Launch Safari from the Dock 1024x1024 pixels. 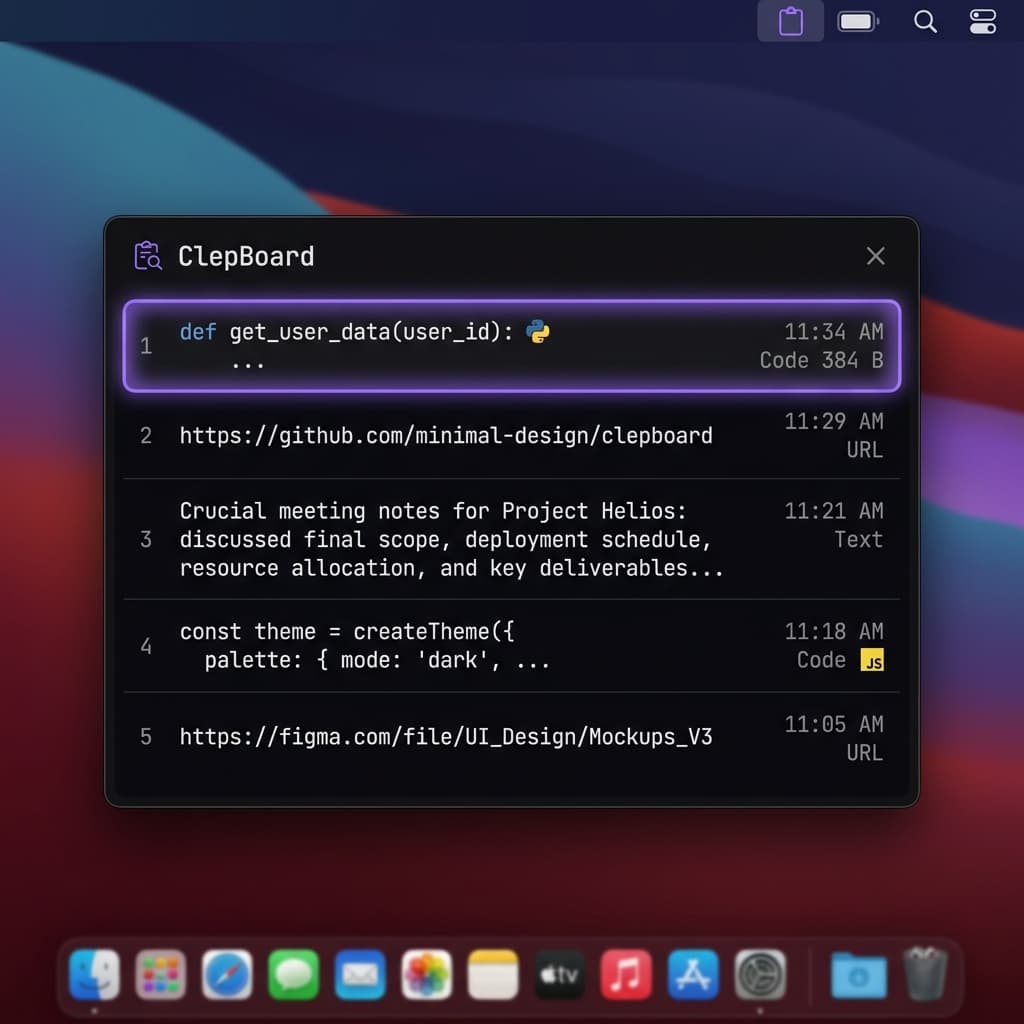point(227,975)
